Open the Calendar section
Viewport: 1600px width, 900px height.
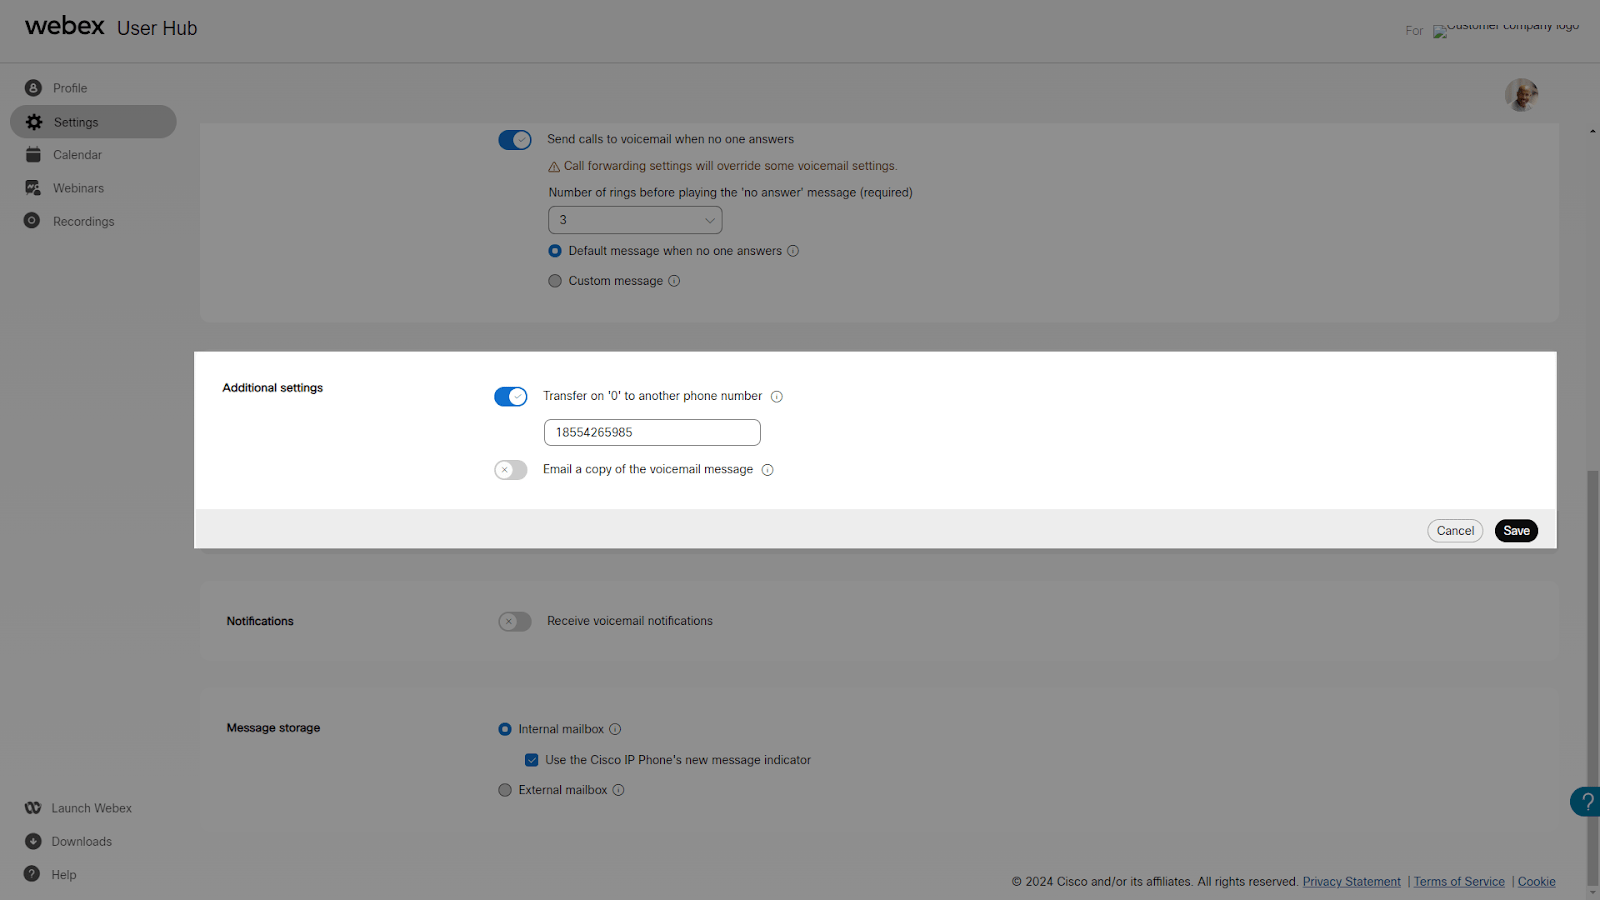[76, 154]
